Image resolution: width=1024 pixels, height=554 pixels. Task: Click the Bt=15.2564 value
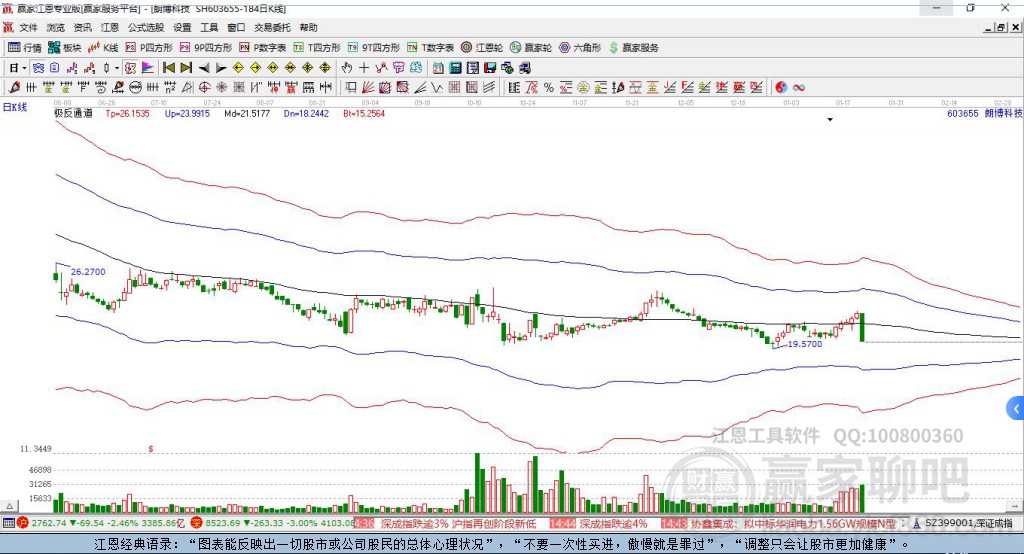click(x=364, y=113)
